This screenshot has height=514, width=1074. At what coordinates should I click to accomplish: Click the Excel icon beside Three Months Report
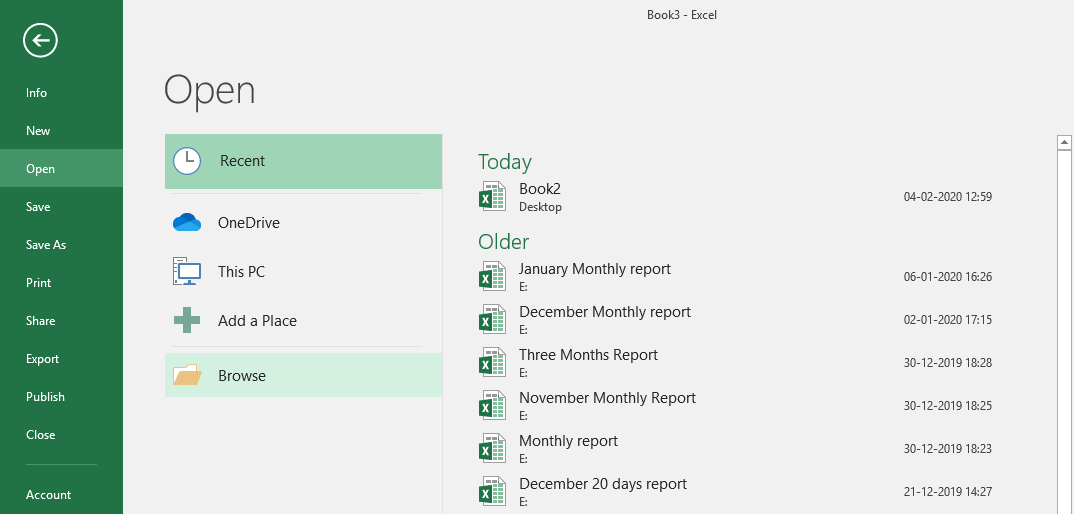pyautogui.click(x=492, y=362)
